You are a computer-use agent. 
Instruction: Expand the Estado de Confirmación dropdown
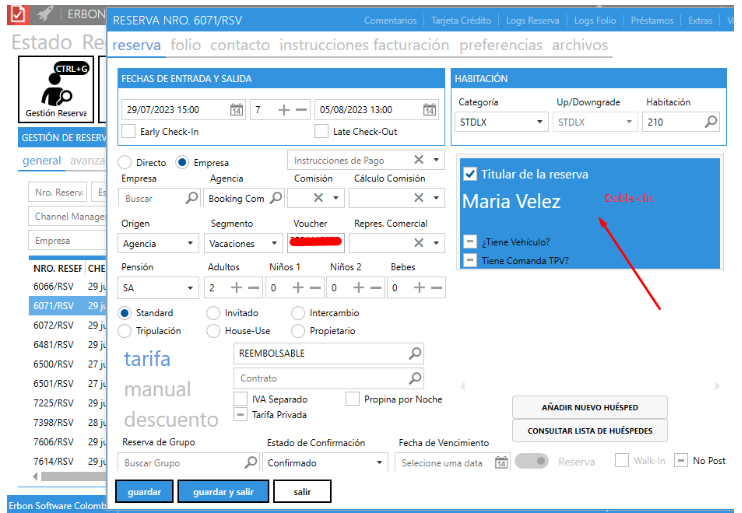[379, 463]
